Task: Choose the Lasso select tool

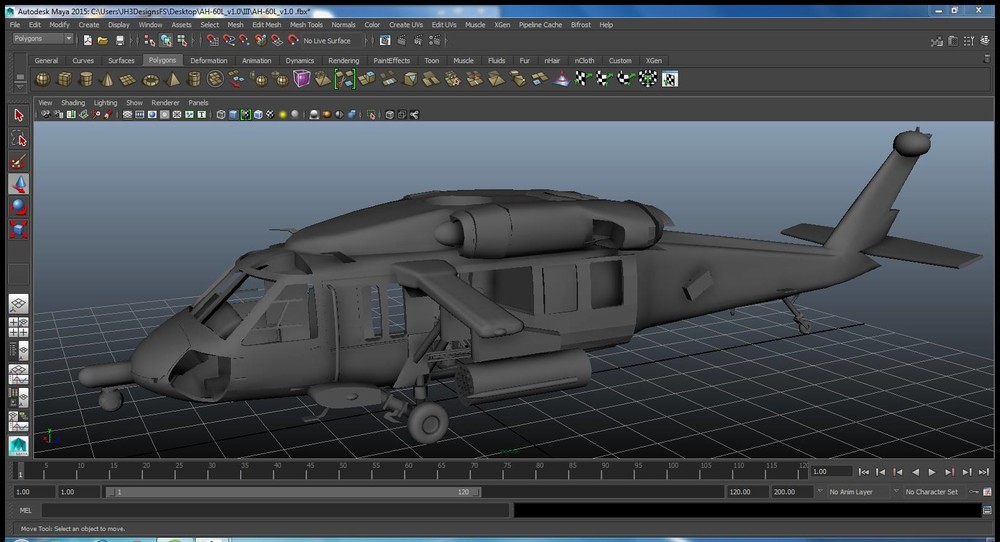Action: (18, 138)
